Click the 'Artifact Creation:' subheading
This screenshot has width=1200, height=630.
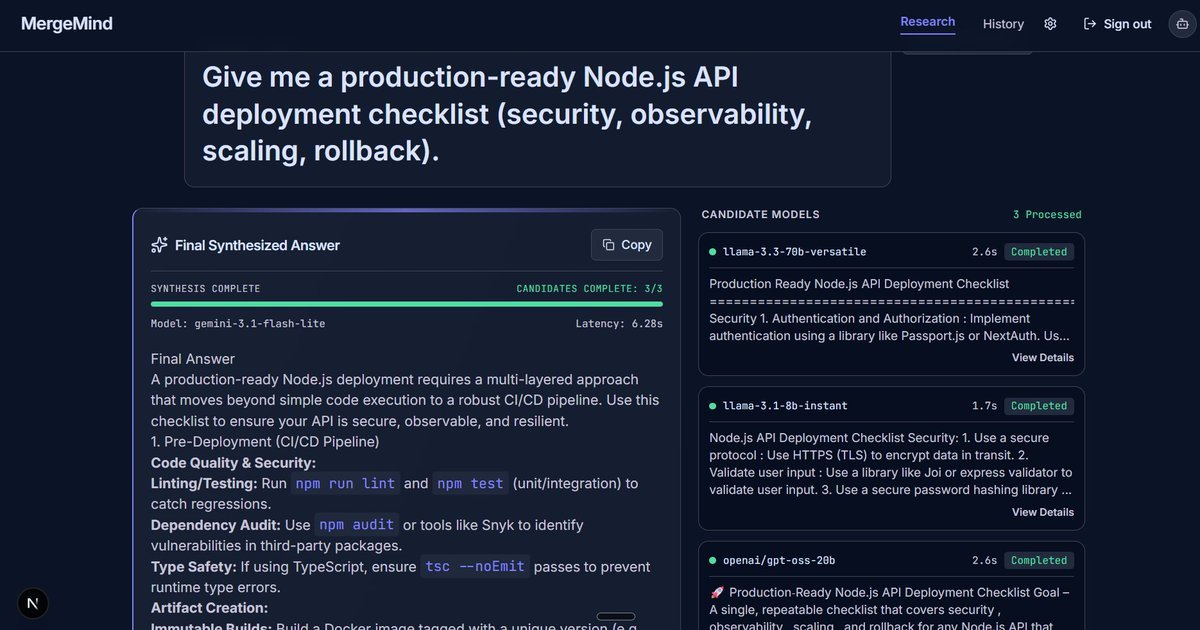tap(209, 608)
